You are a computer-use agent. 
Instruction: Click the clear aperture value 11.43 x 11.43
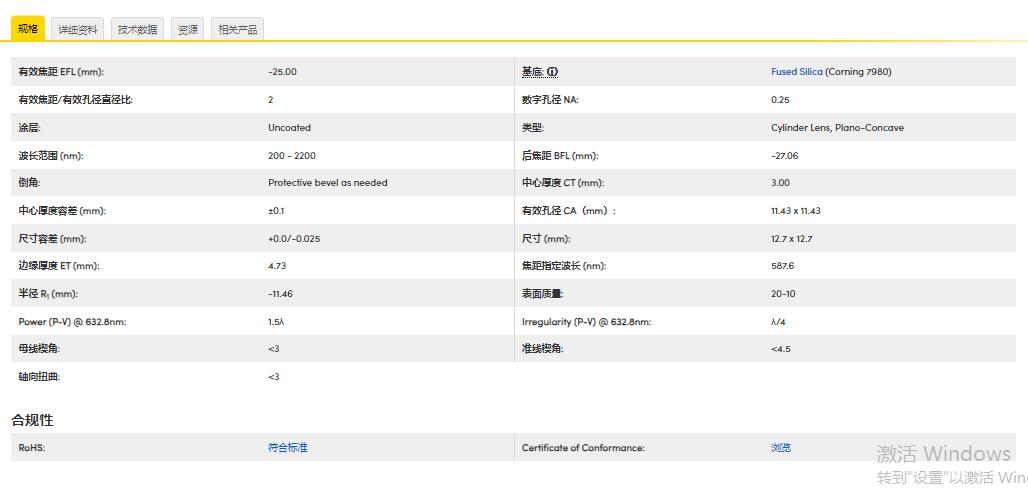pyautogui.click(x=796, y=211)
